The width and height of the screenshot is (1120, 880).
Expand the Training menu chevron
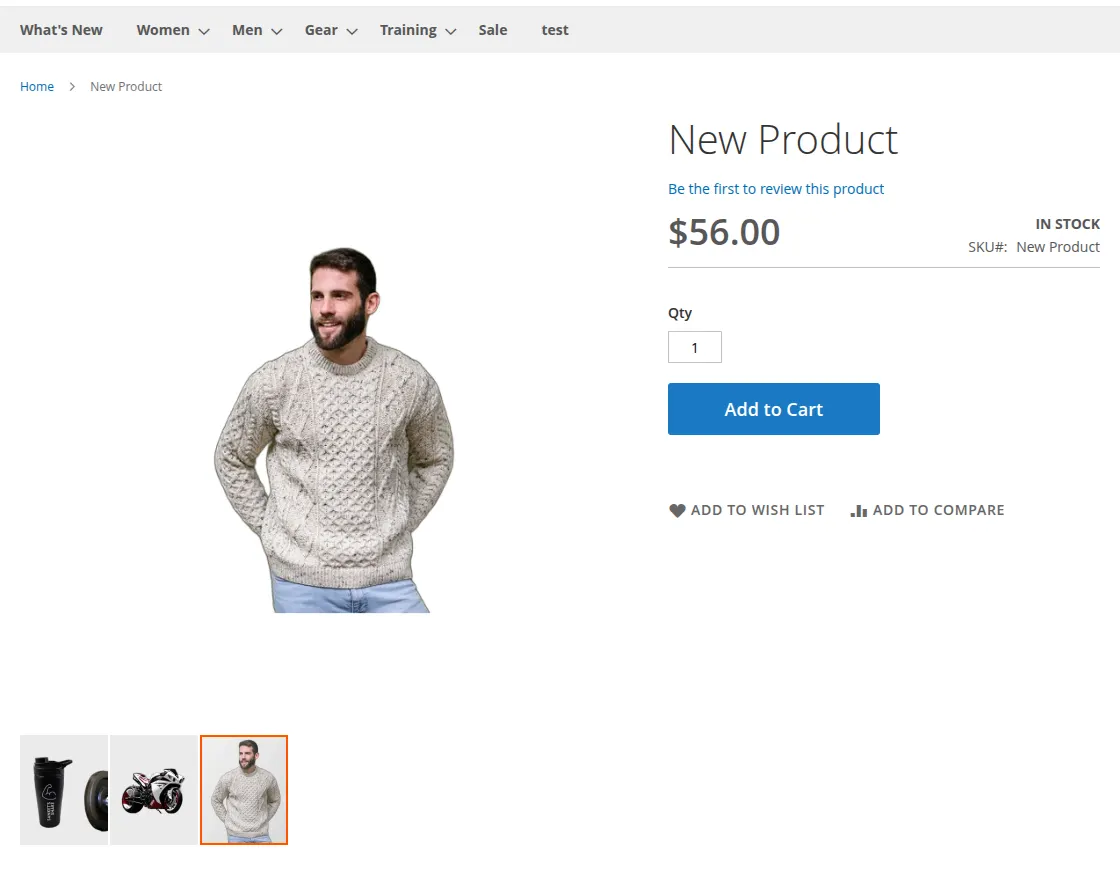point(449,31)
